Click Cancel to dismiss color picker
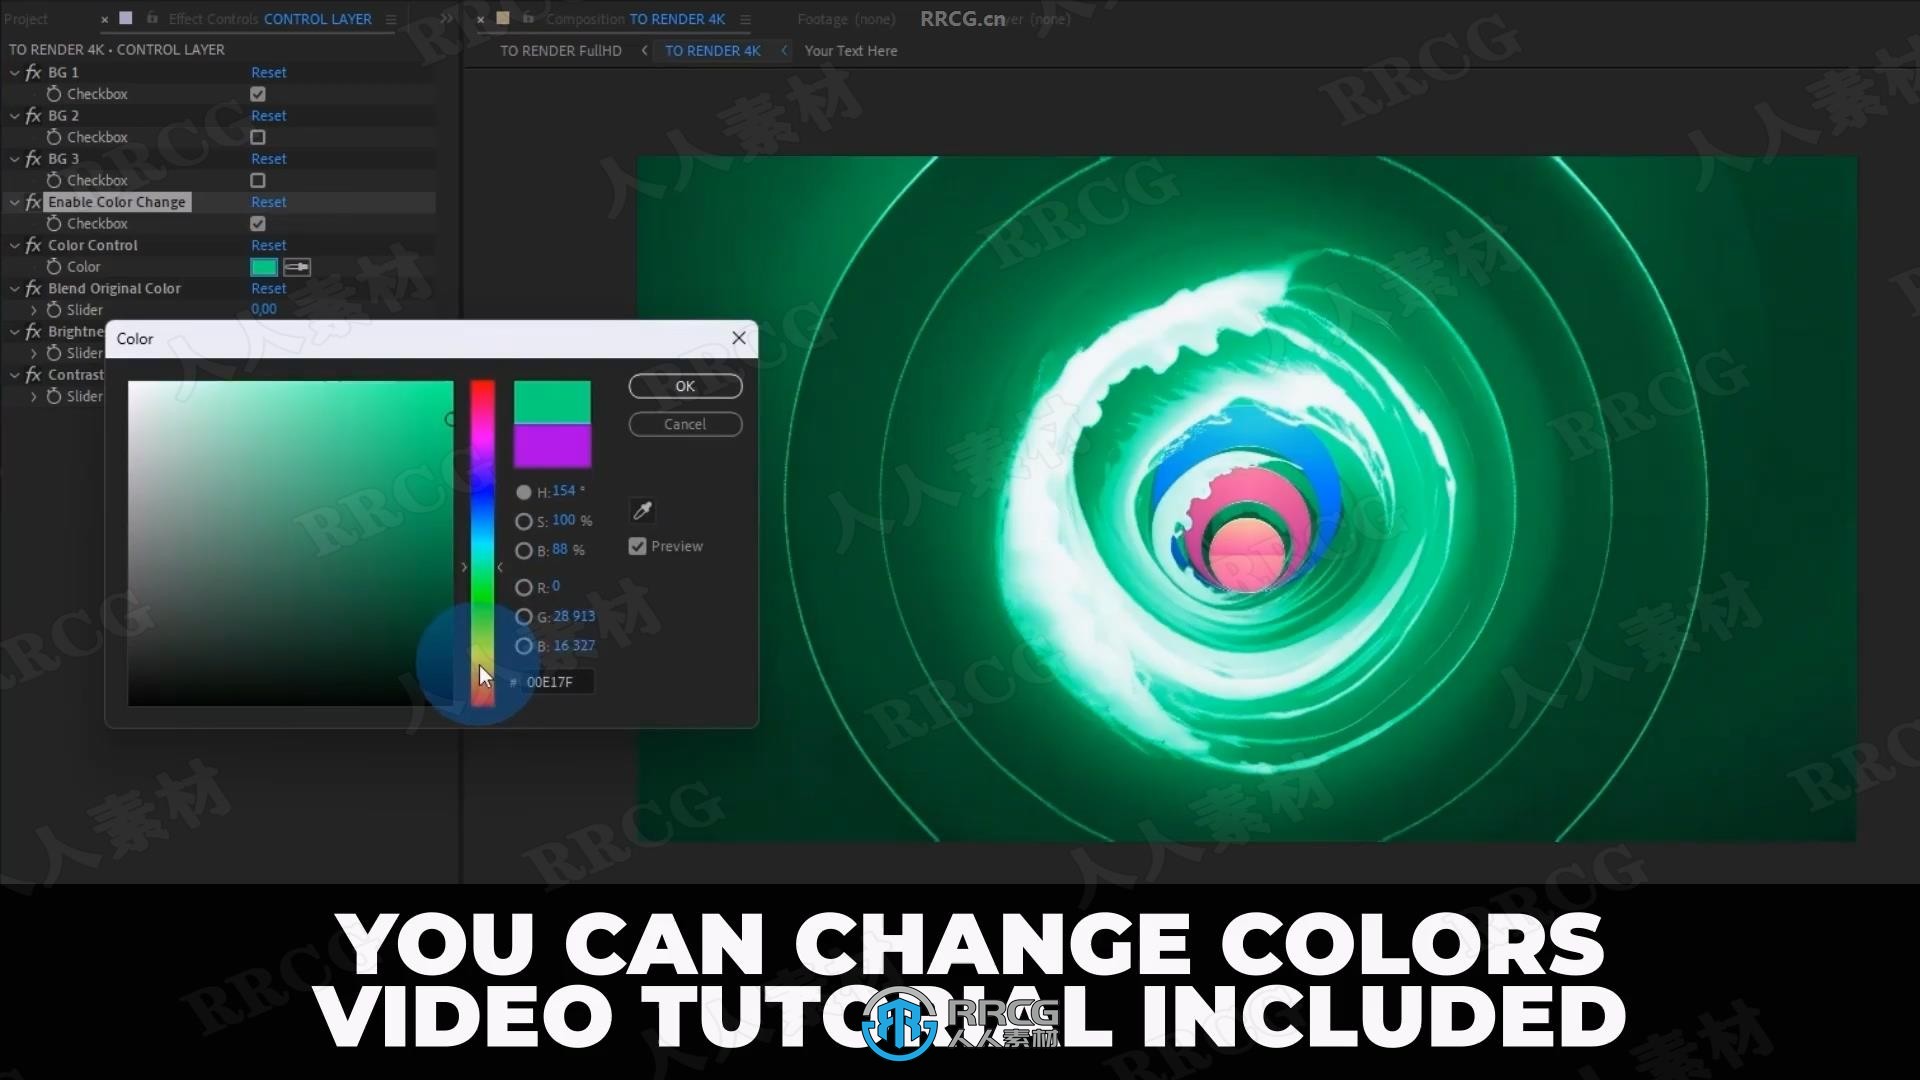Image resolution: width=1920 pixels, height=1080 pixels. point(684,423)
